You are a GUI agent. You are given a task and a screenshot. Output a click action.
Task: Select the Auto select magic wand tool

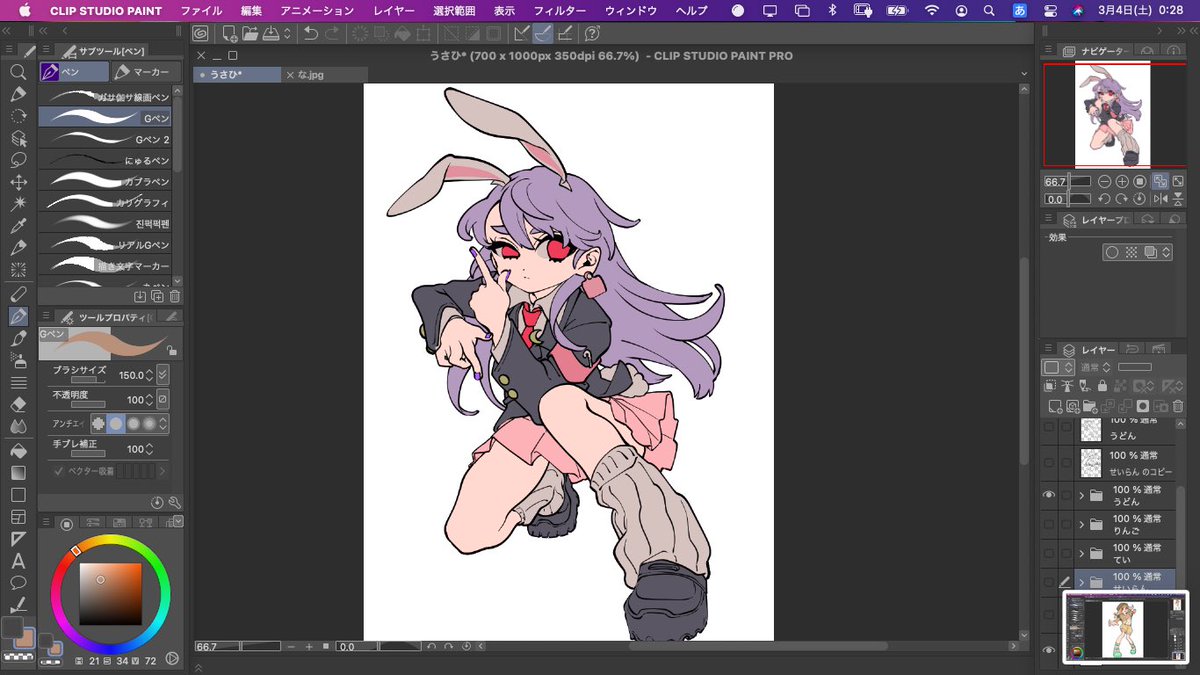click(x=18, y=204)
